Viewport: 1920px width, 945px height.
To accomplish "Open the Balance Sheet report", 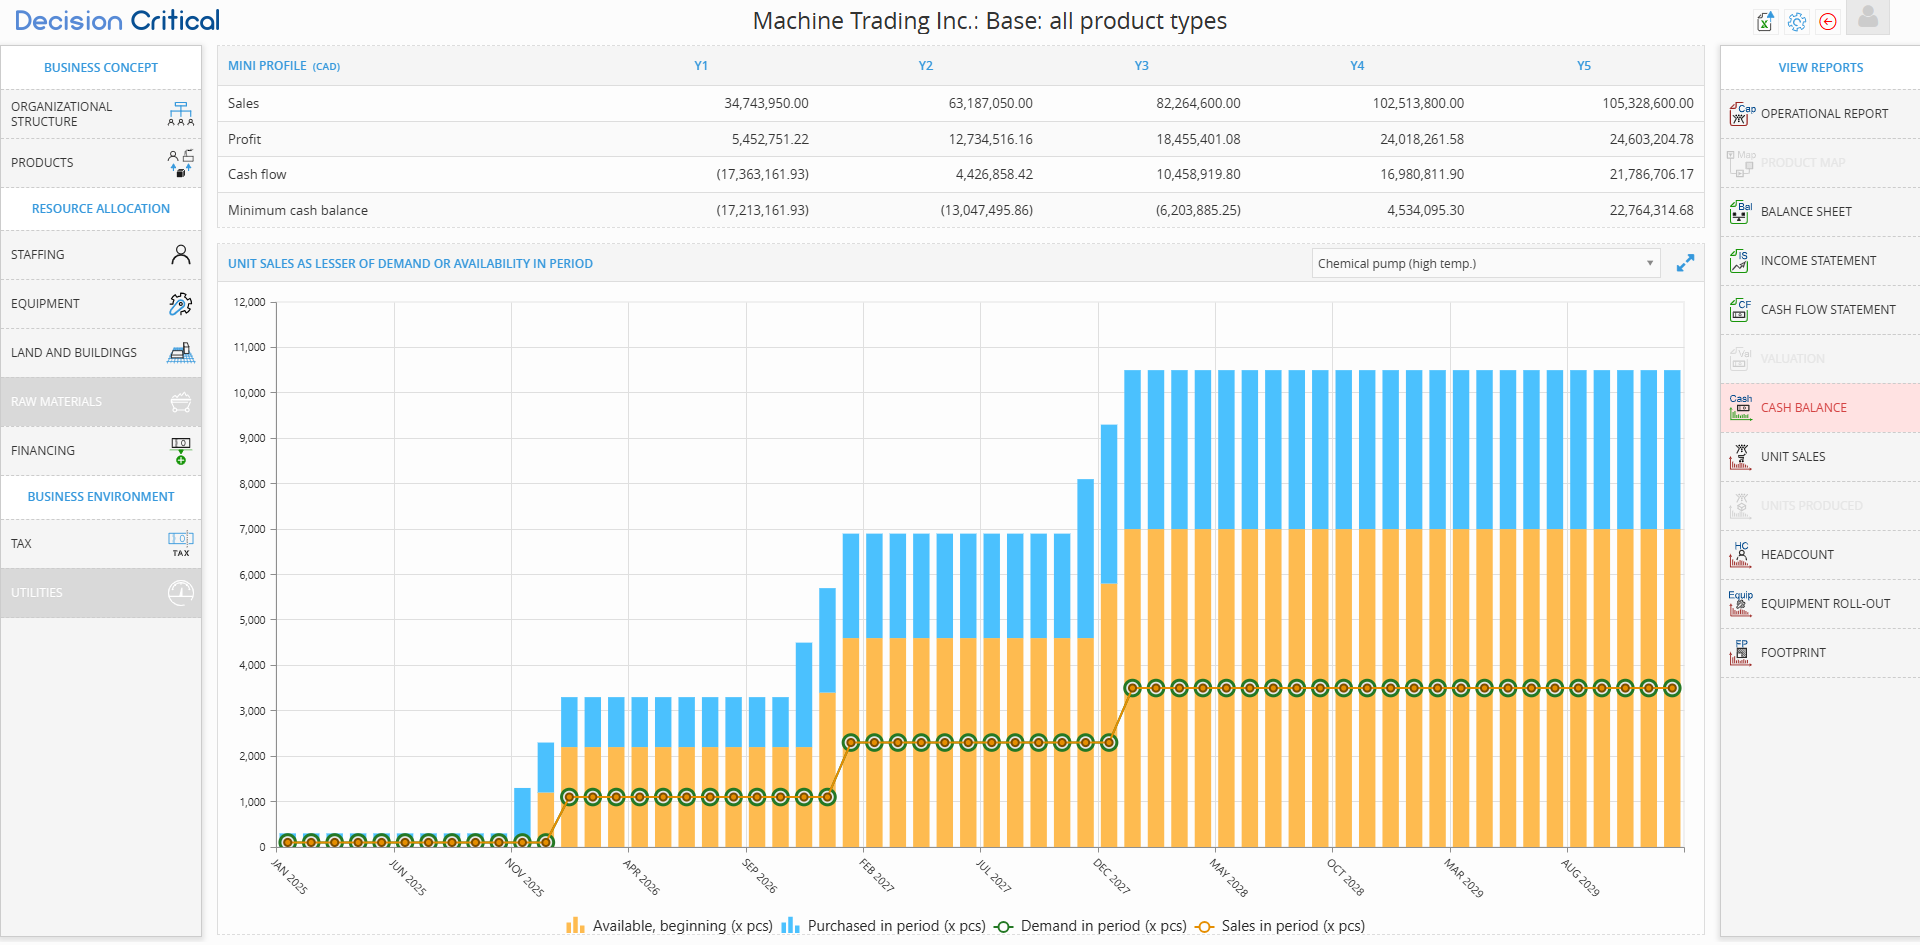I will point(1805,212).
